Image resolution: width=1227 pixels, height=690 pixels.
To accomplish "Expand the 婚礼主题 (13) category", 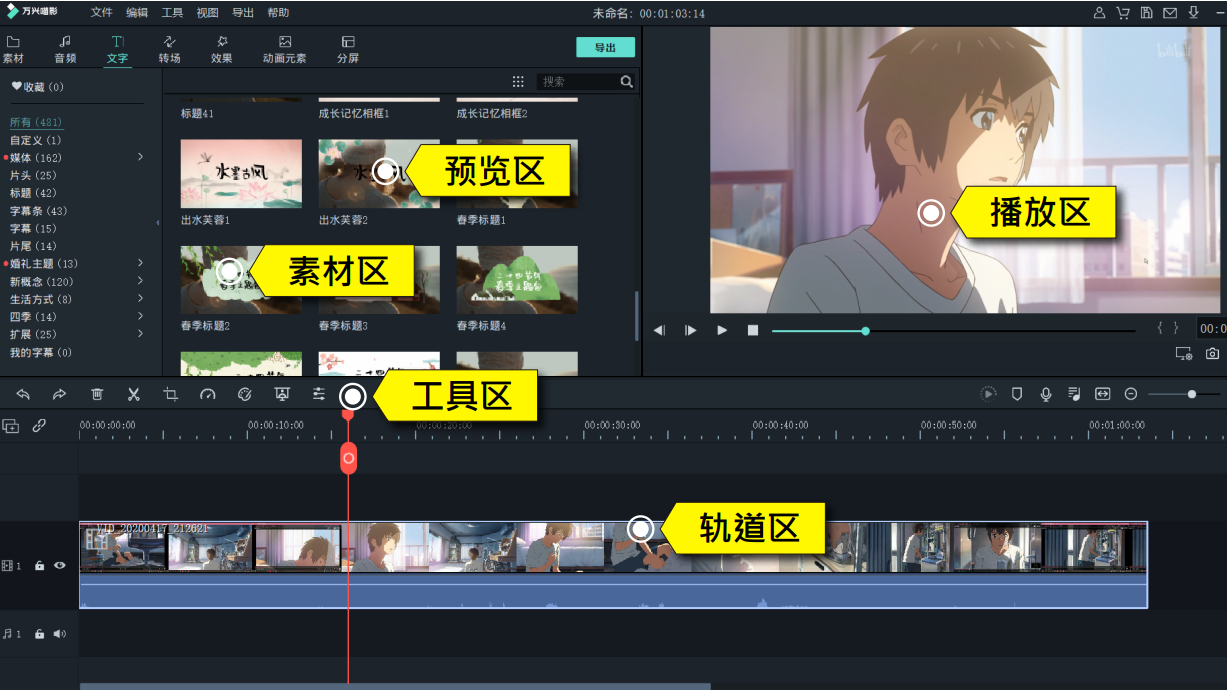I will point(140,263).
